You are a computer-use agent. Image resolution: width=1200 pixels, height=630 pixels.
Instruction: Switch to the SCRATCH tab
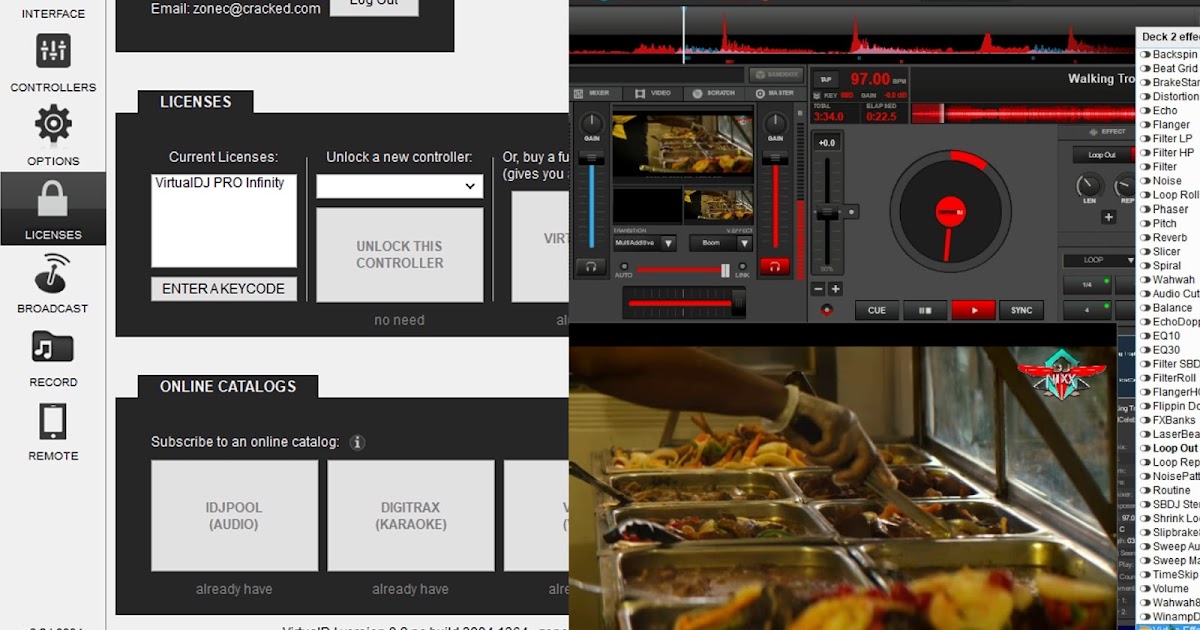pos(714,93)
